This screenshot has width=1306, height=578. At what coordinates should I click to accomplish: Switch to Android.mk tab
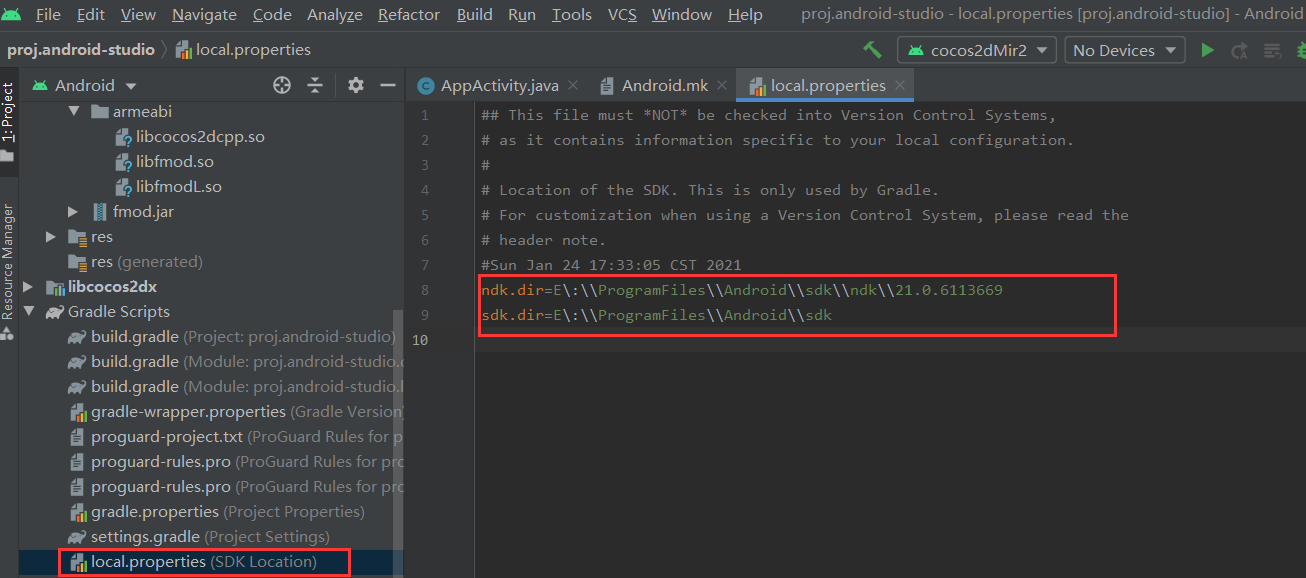(x=664, y=86)
